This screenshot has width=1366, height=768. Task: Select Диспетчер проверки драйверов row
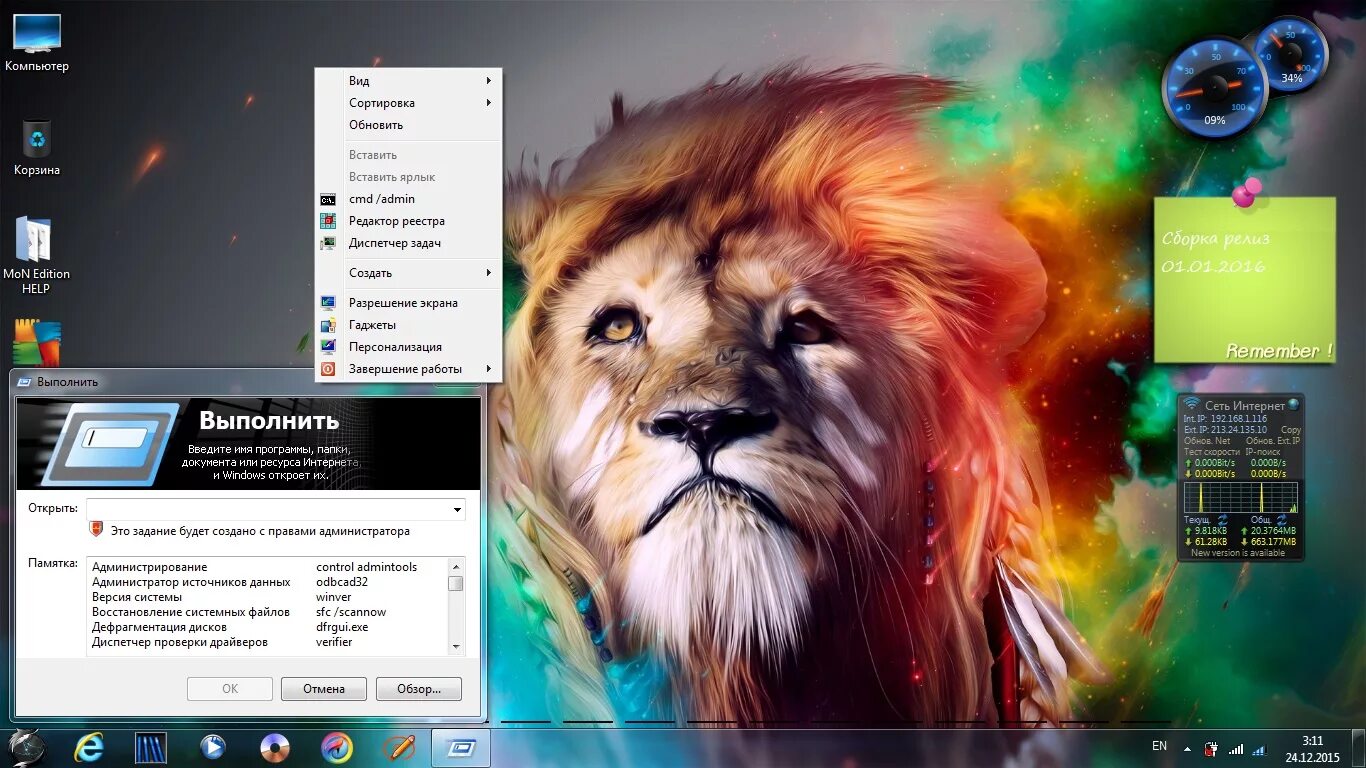pos(267,642)
